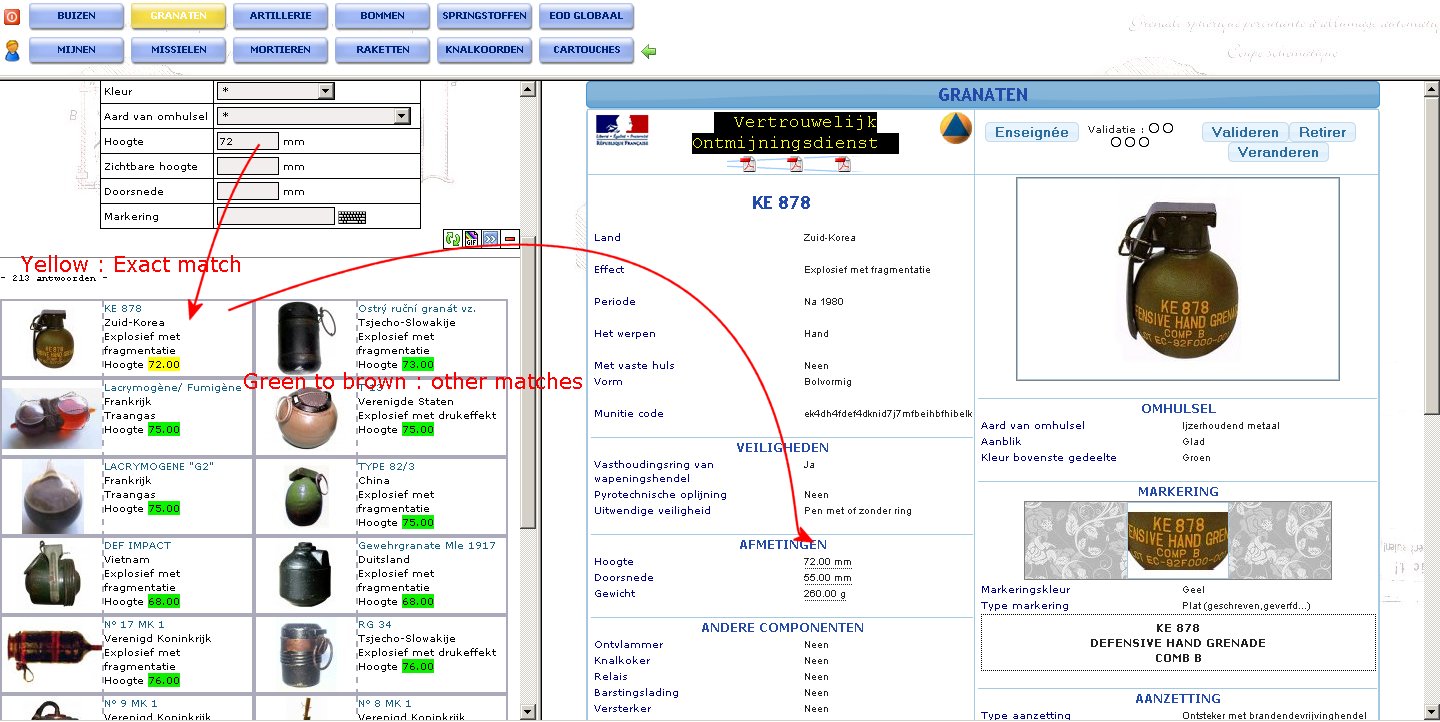Click the red minus icon
1440x722 pixels.
point(509,238)
